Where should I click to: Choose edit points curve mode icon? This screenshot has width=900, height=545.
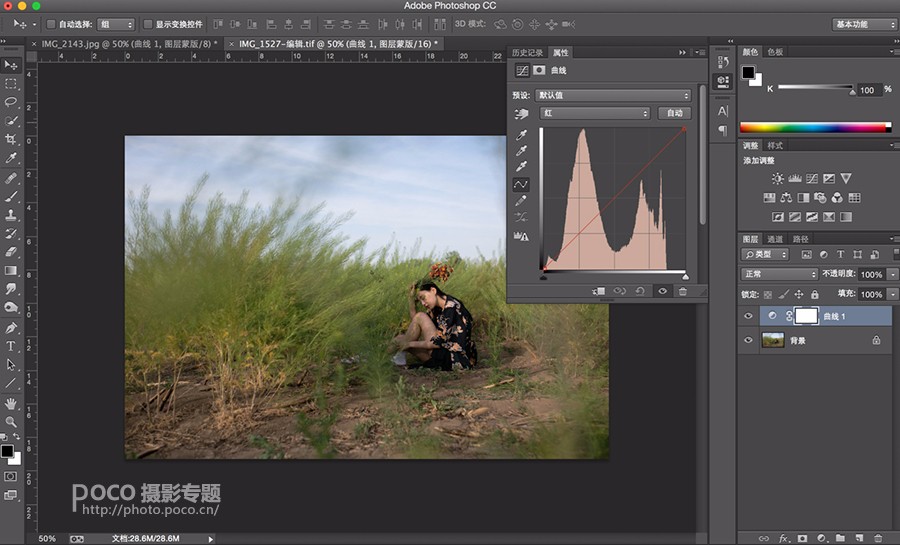click(x=521, y=184)
